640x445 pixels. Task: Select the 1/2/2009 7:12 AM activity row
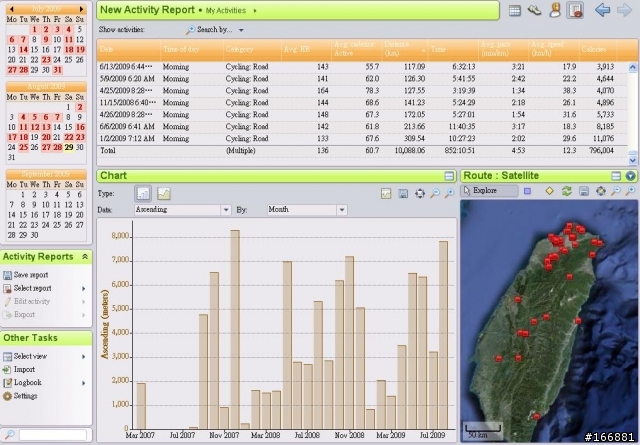pyautogui.click(x=362, y=138)
